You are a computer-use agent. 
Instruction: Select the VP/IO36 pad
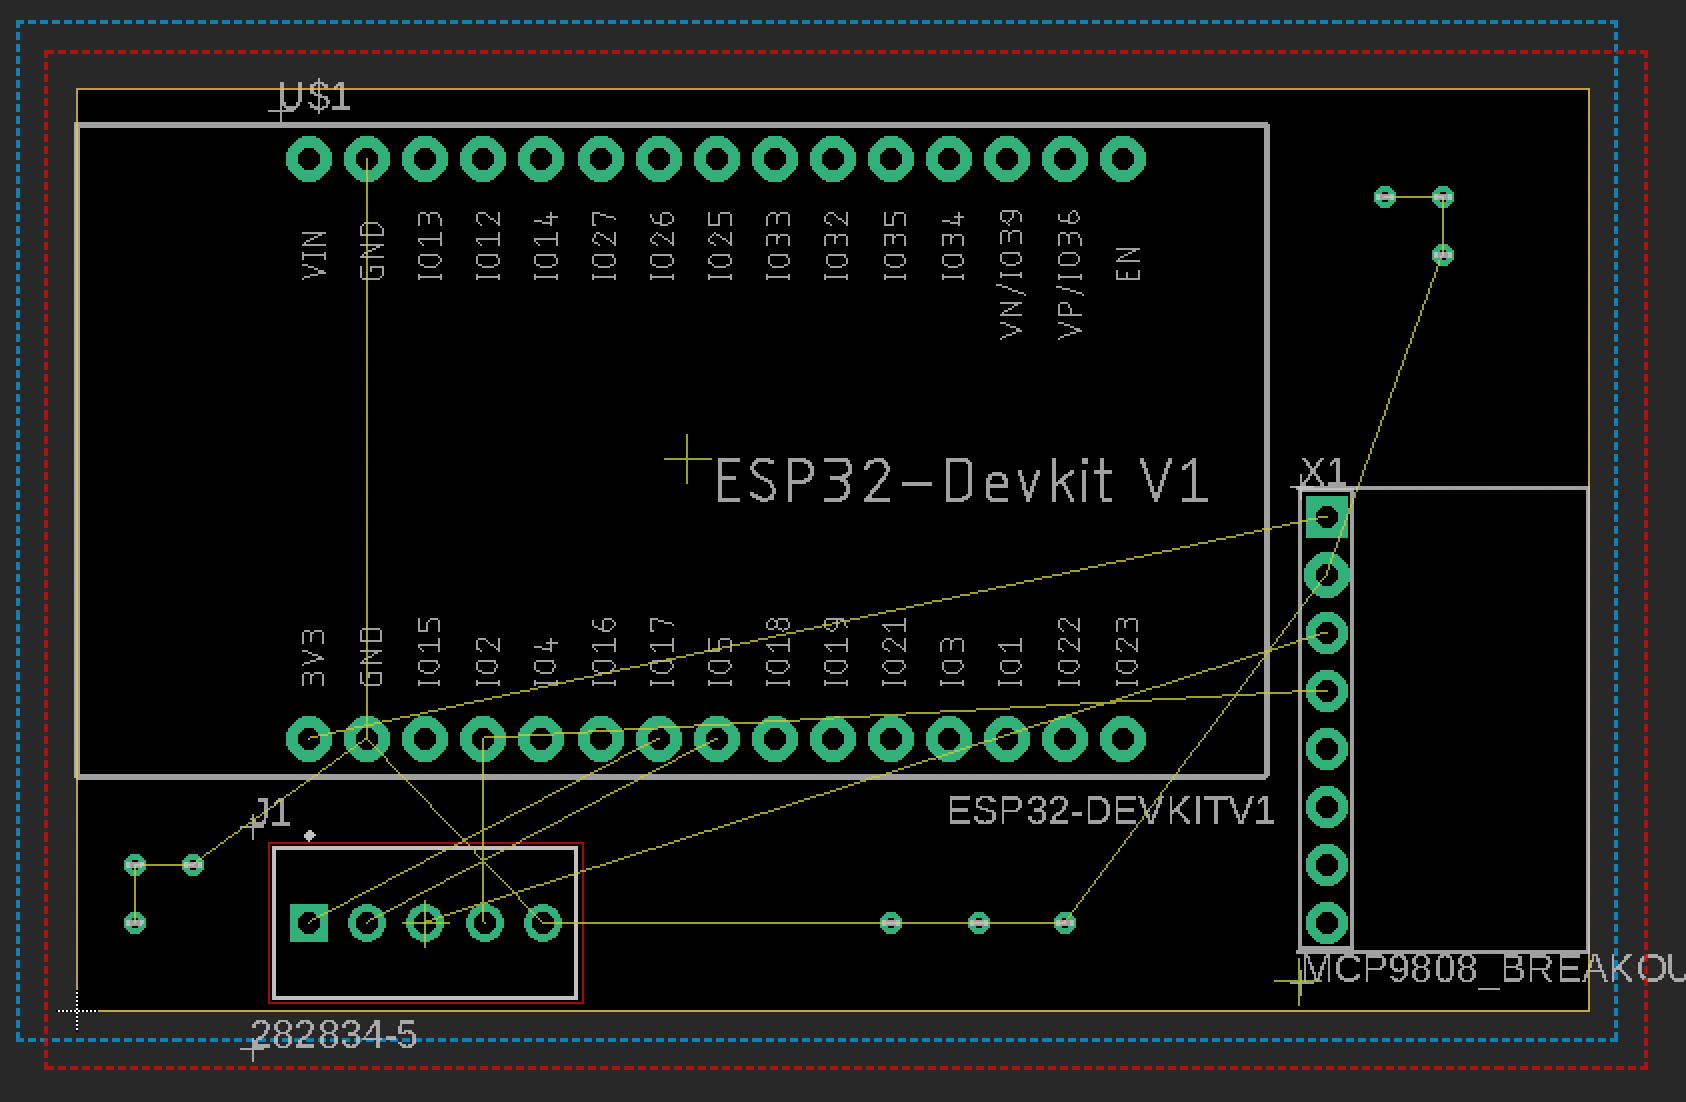click(1064, 159)
